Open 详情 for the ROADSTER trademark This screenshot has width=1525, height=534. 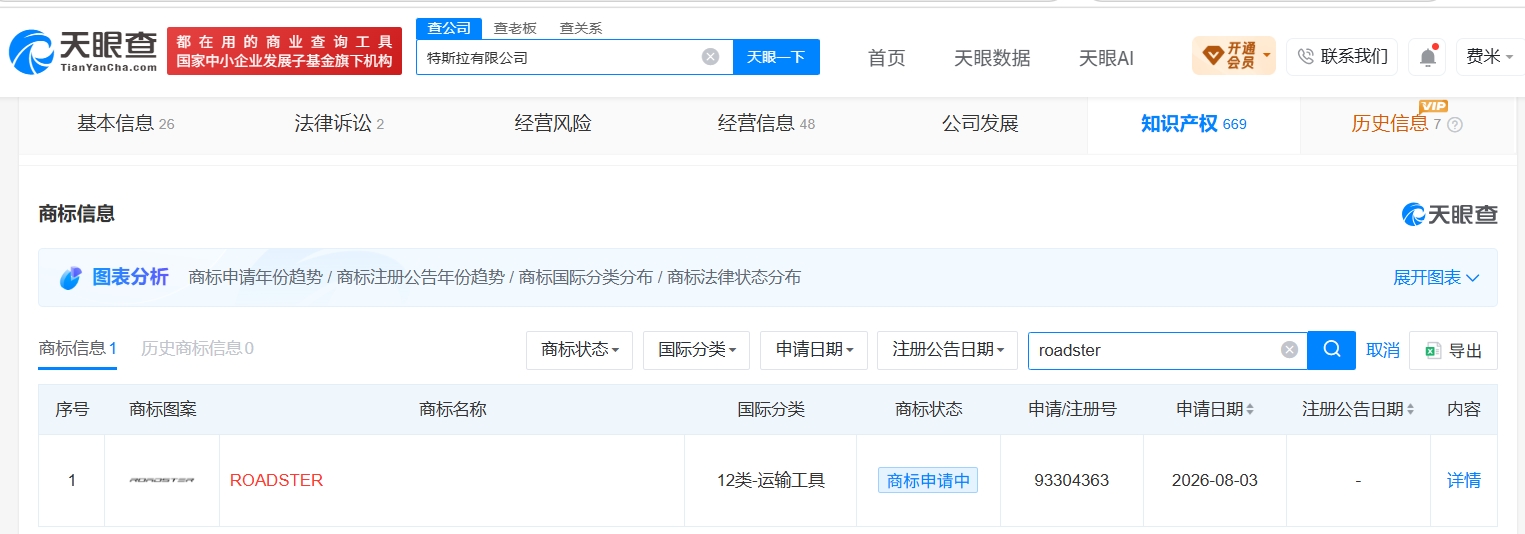pyautogui.click(x=1464, y=480)
